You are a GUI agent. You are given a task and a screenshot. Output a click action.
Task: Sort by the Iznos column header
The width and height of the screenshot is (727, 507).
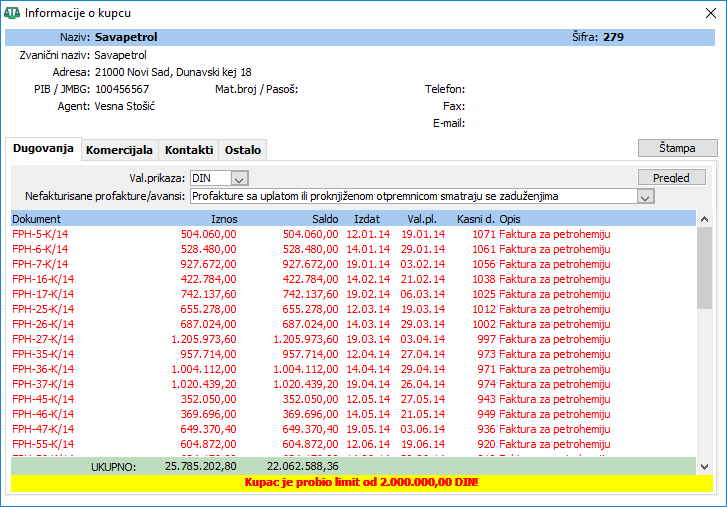point(224,219)
